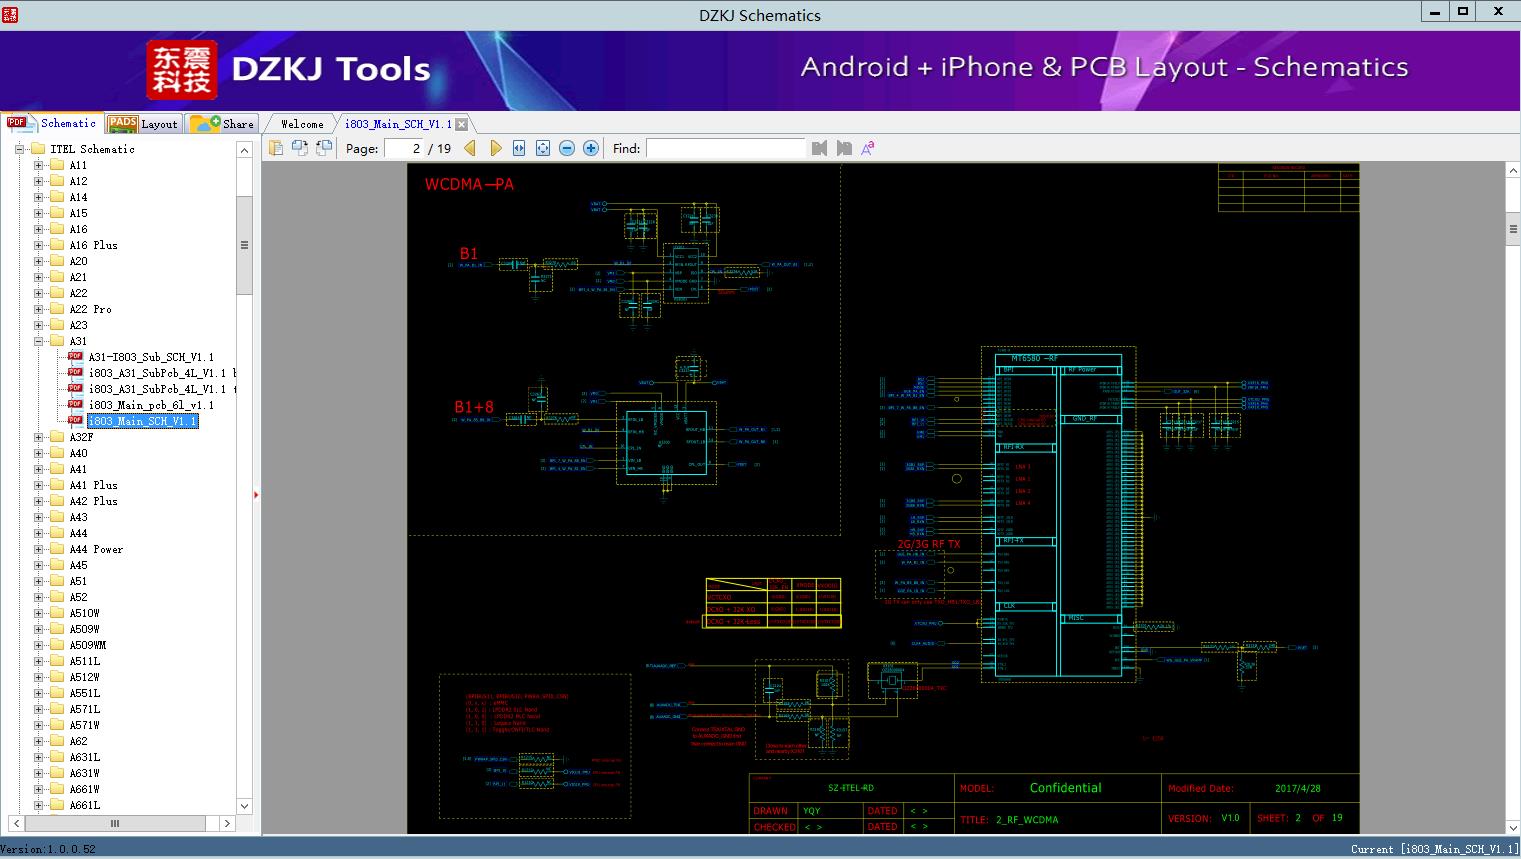Image resolution: width=1521 pixels, height=859 pixels.
Task: Click the find next icon
Action: point(844,148)
